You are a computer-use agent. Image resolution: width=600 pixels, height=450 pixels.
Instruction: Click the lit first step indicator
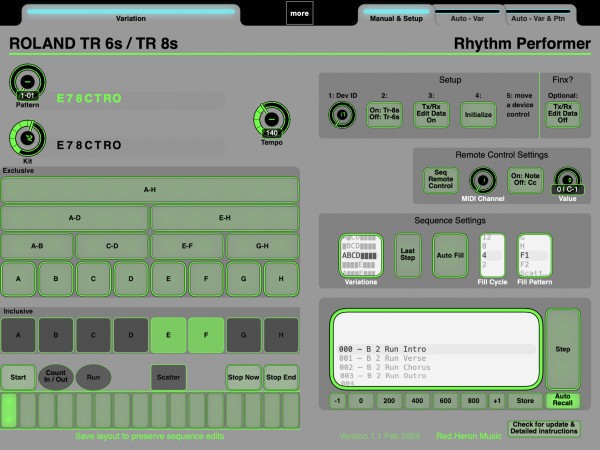click(9, 411)
